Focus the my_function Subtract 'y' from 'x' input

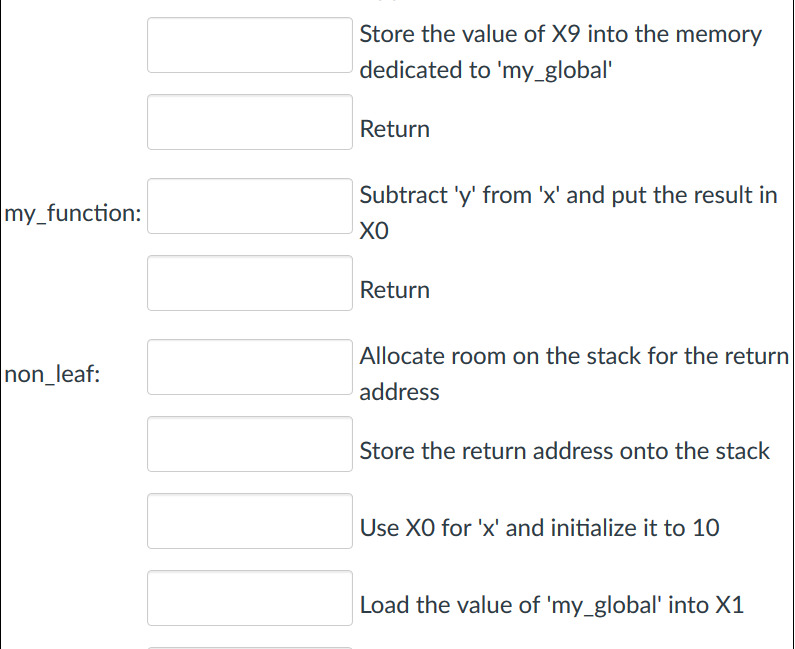[x=250, y=206]
